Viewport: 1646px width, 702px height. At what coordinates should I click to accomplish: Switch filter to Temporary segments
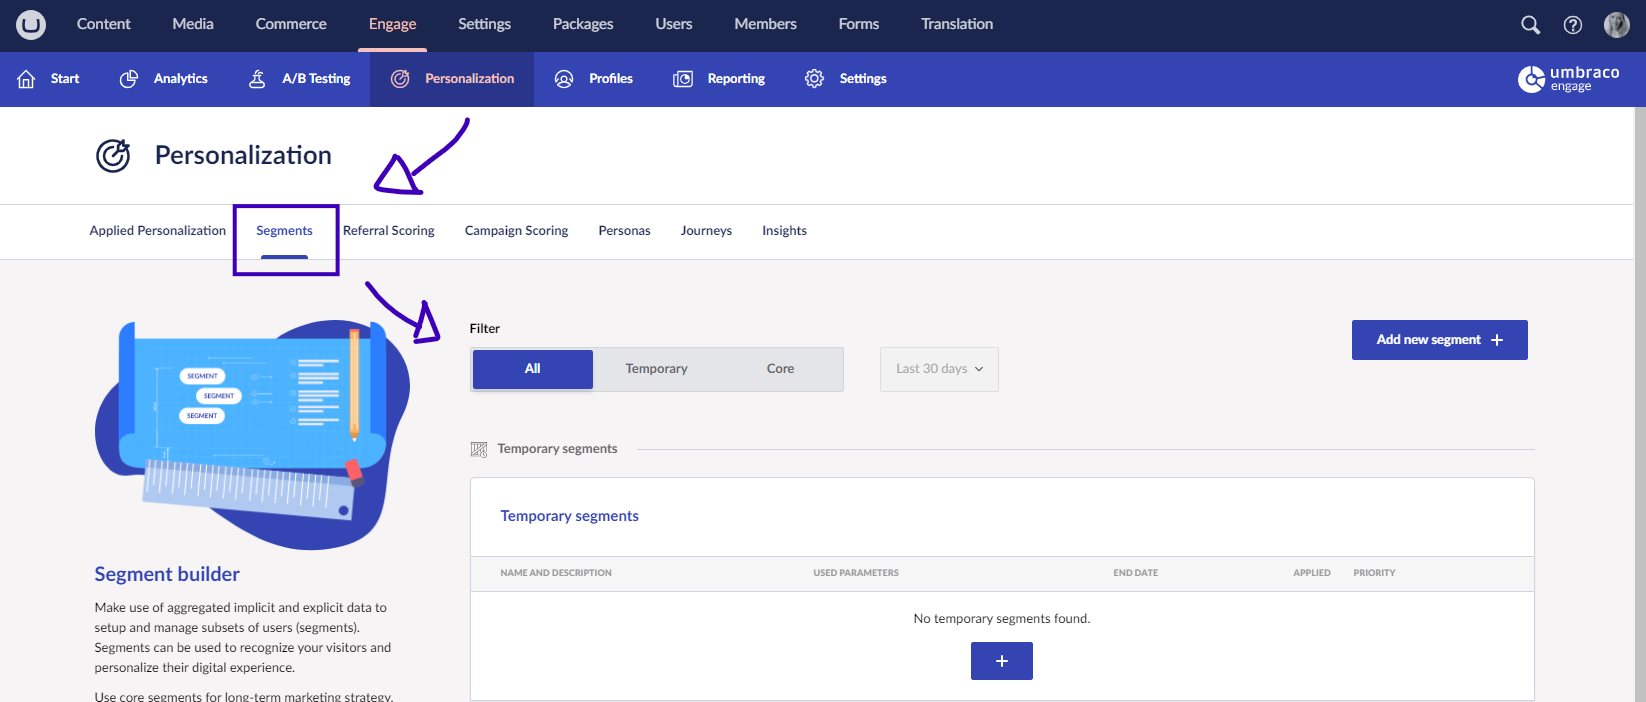656,369
